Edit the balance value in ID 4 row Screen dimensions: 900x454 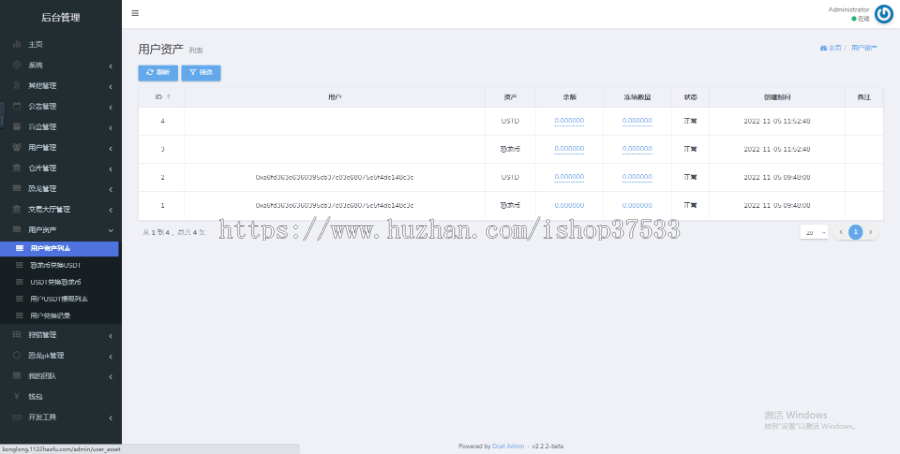(569, 121)
